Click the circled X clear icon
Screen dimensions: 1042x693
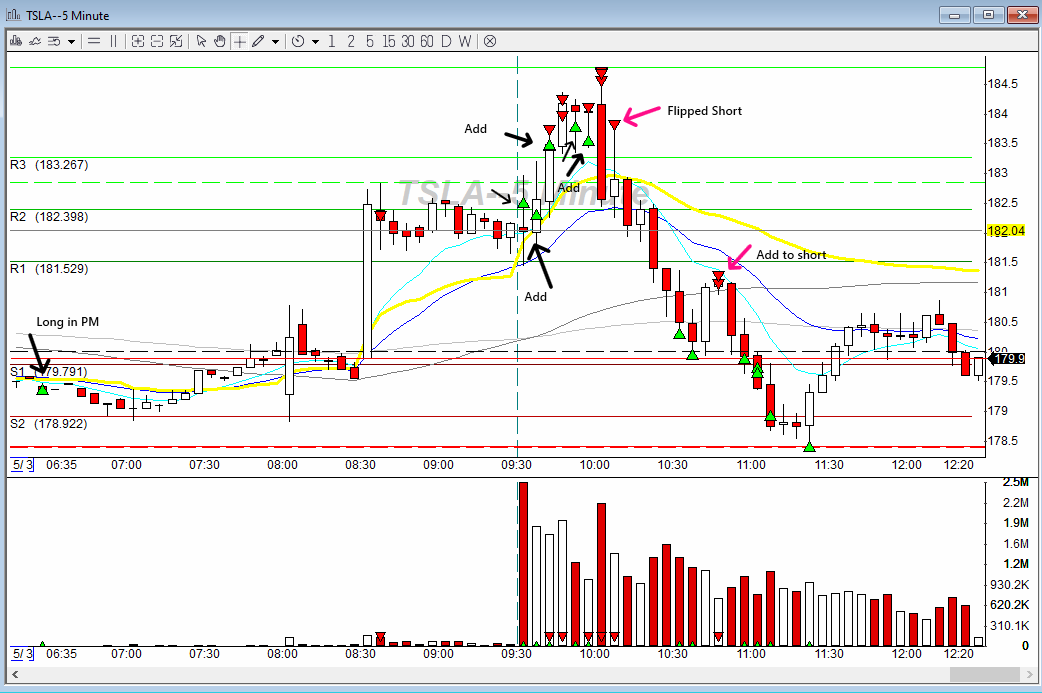[x=490, y=41]
